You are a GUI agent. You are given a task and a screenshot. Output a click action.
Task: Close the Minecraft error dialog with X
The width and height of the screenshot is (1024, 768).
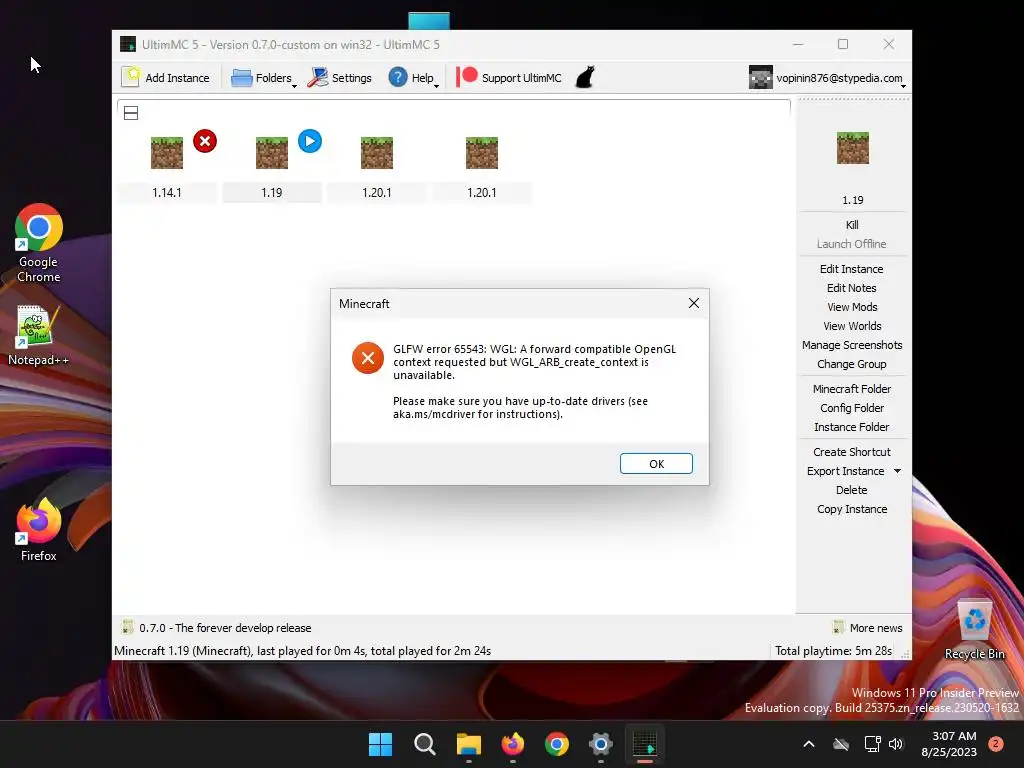point(694,303)
